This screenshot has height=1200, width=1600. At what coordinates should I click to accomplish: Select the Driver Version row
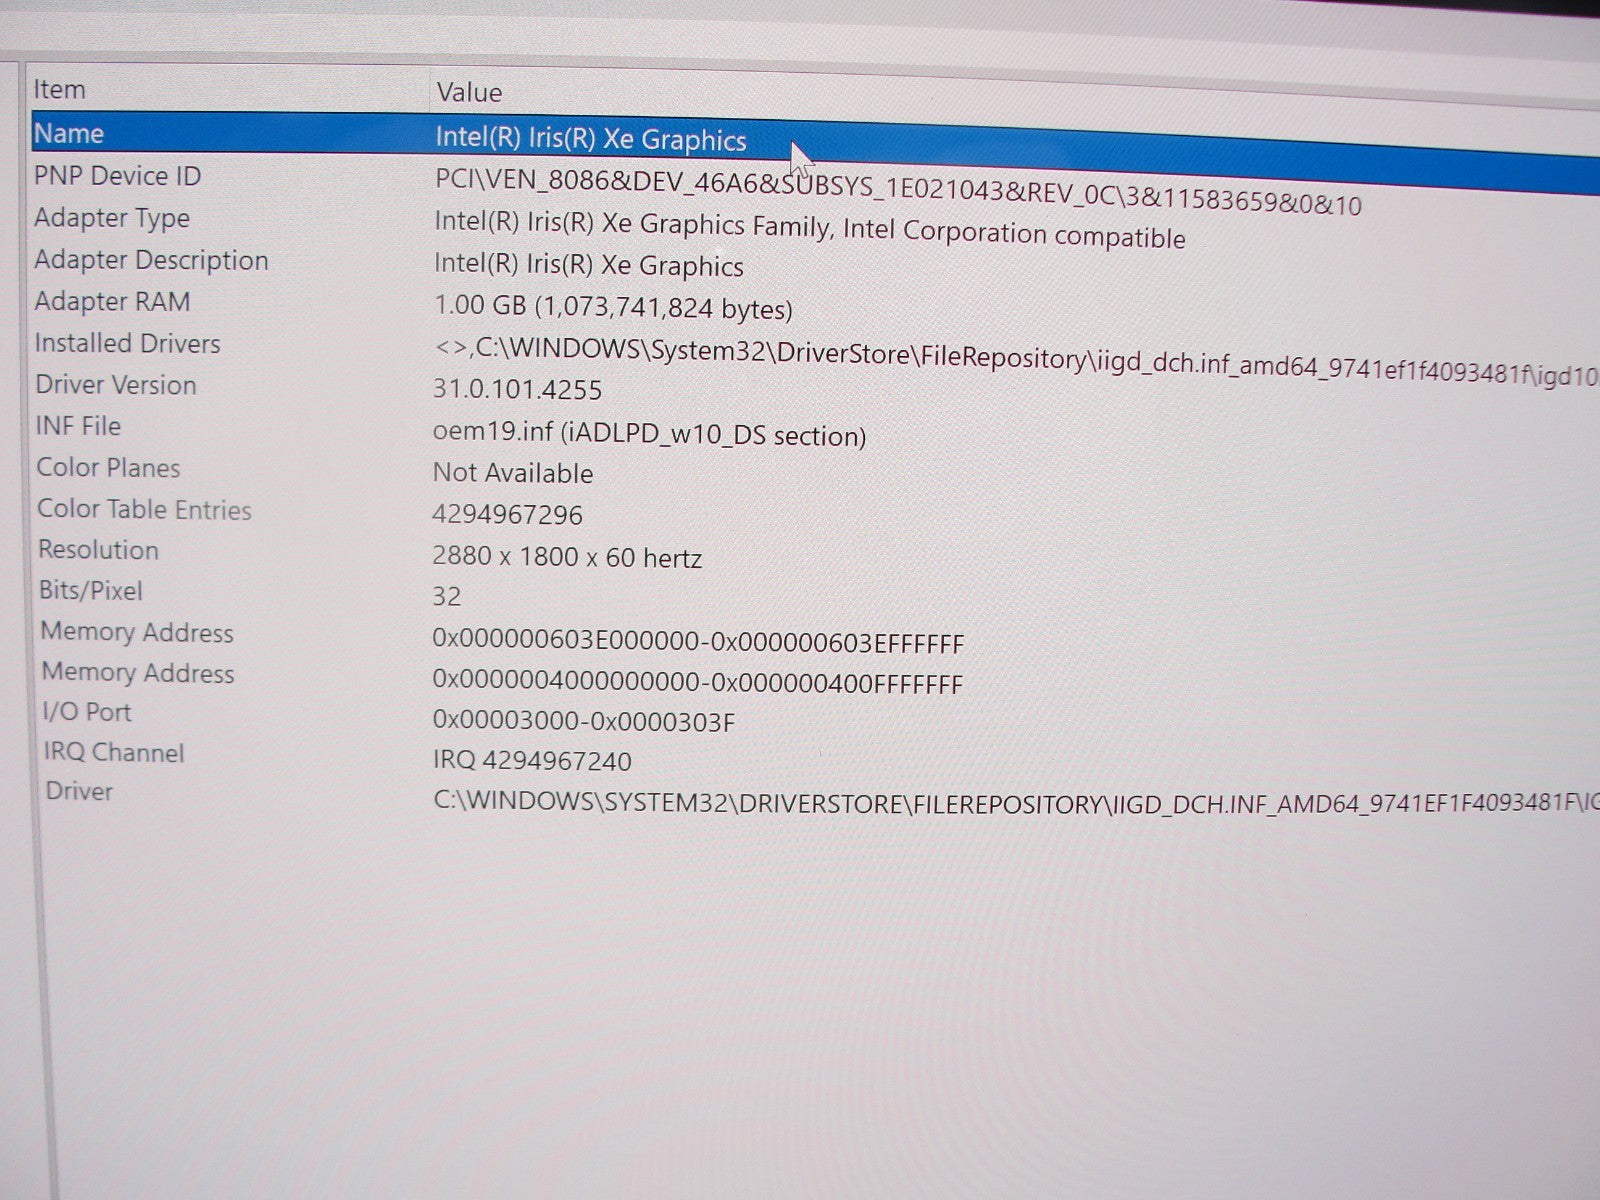pos(116,385)
